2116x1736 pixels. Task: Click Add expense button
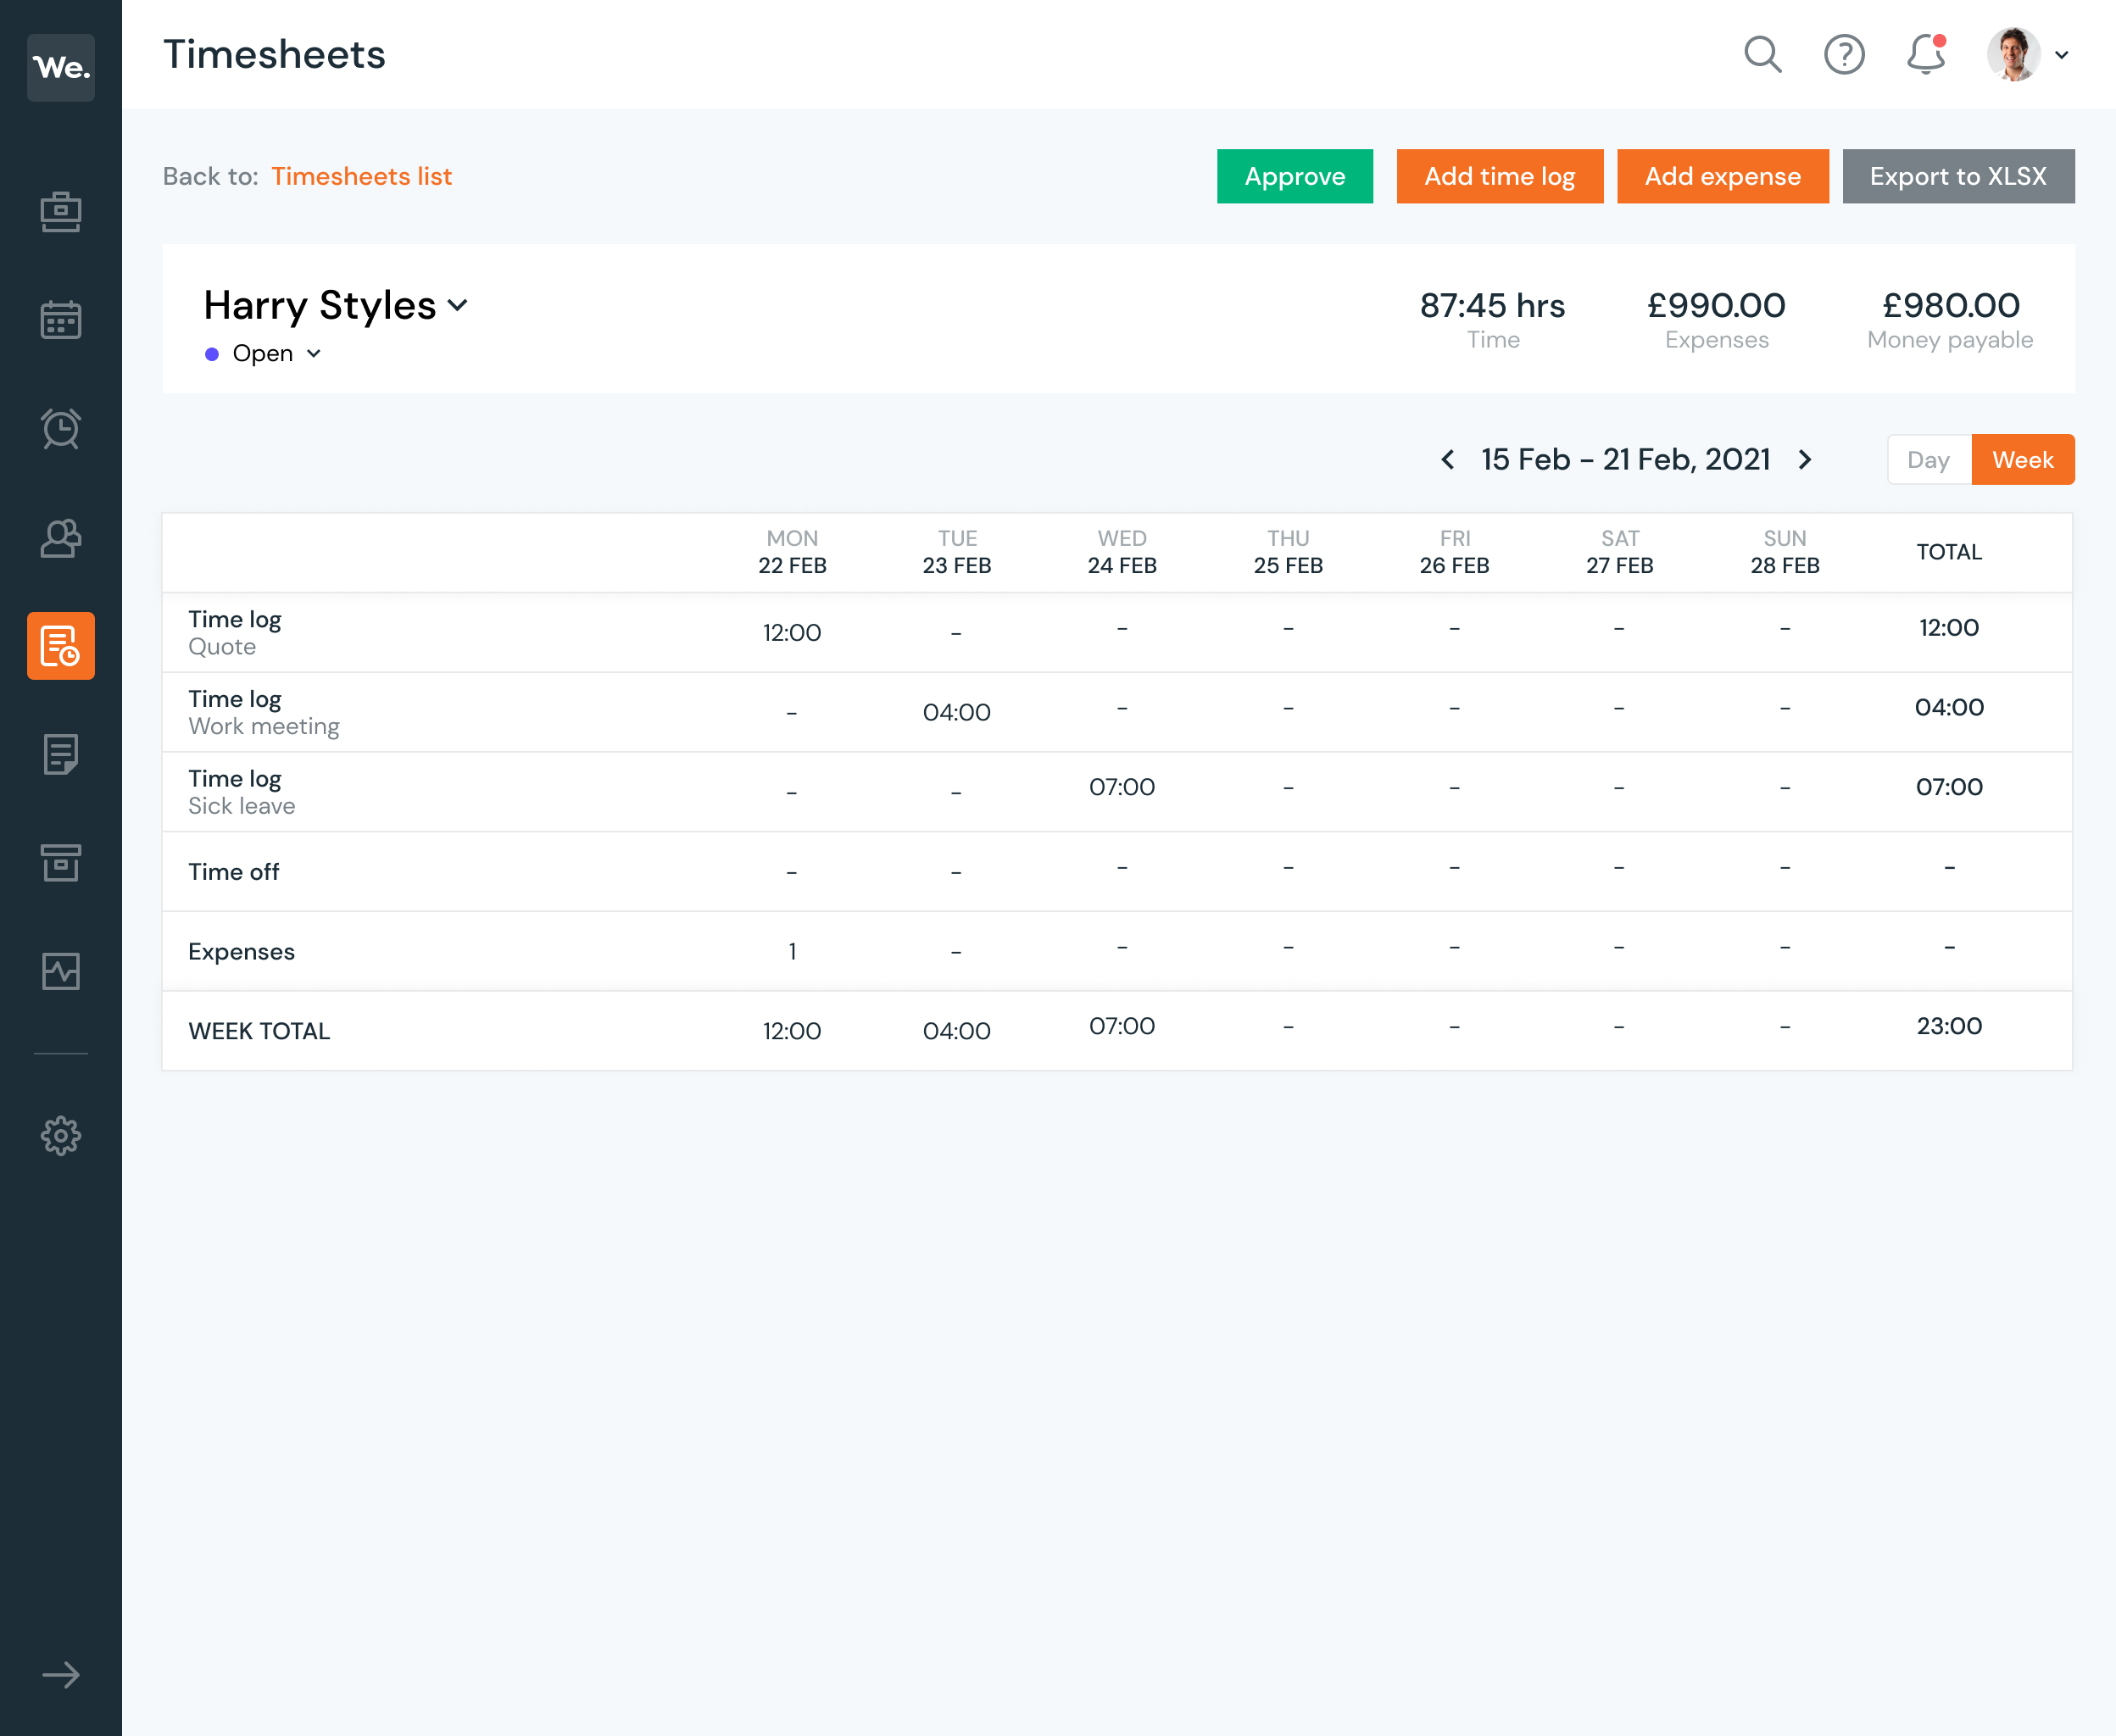pos(1723,175)
